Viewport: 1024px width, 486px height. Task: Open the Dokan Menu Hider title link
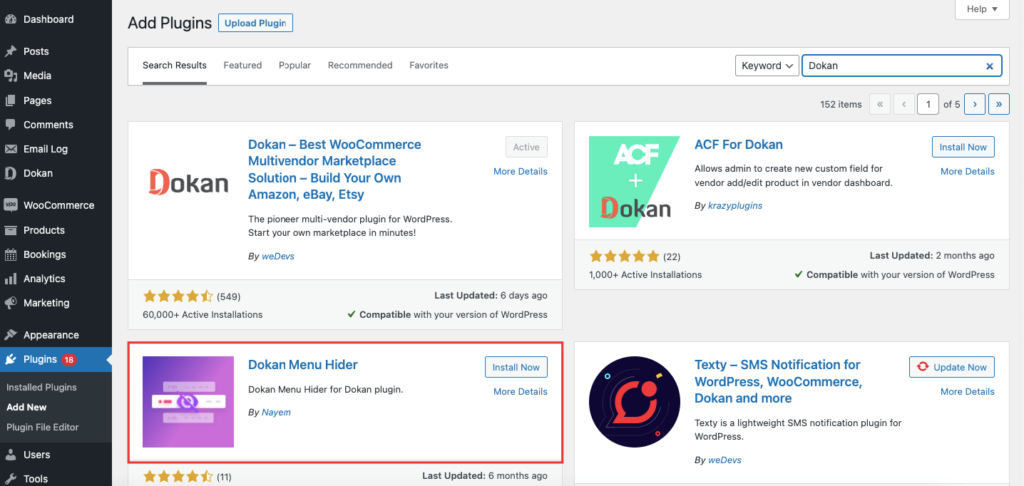303,364
